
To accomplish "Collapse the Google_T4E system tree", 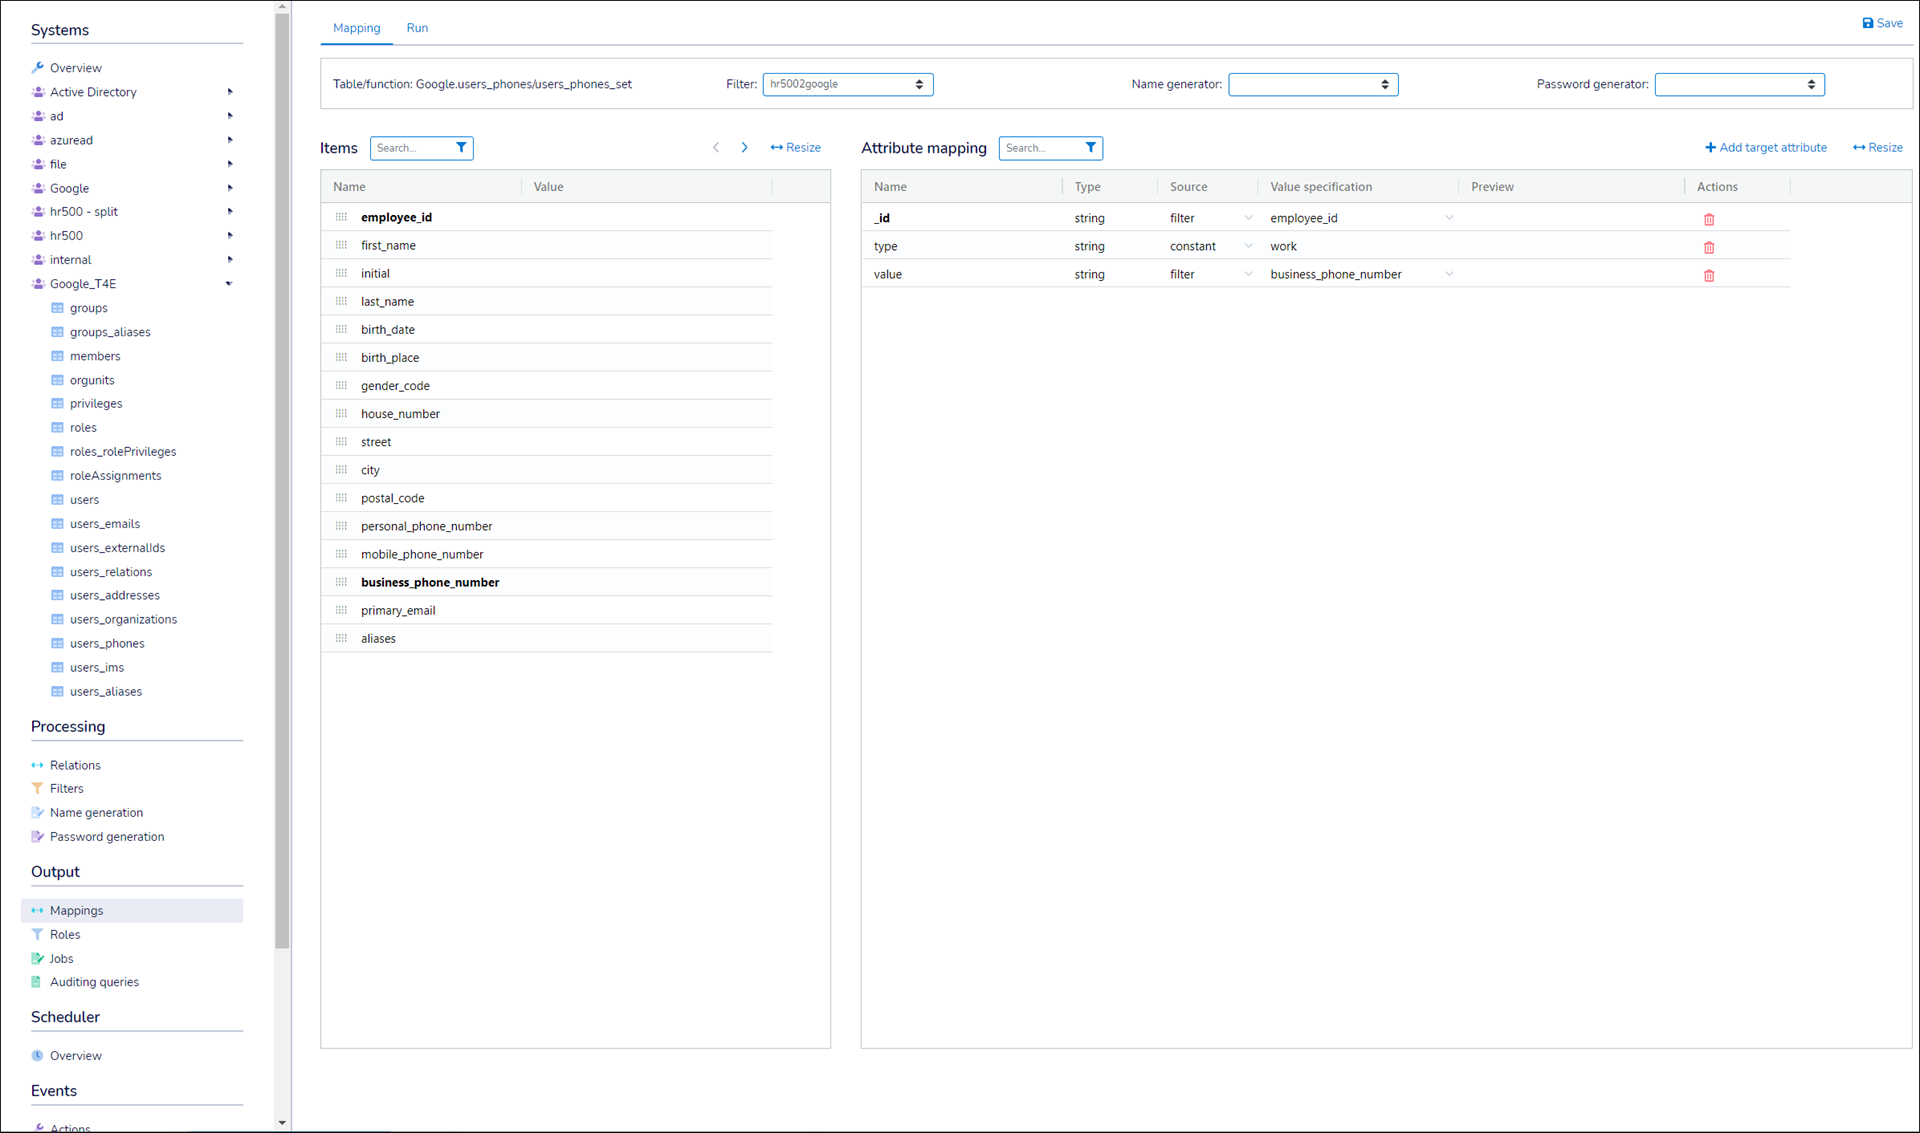I will [x=229, y=284].
